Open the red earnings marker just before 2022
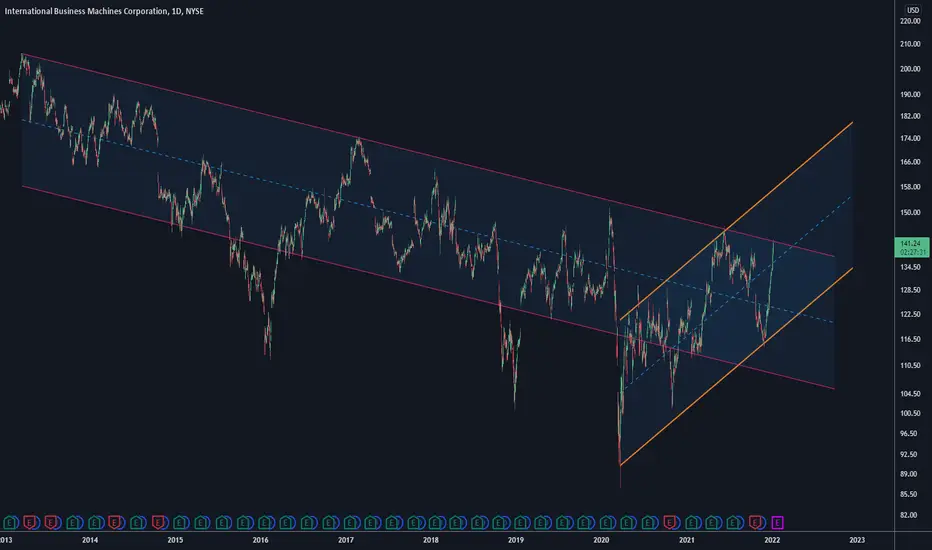This screenshot has width=932, height=550. (754, 523)
